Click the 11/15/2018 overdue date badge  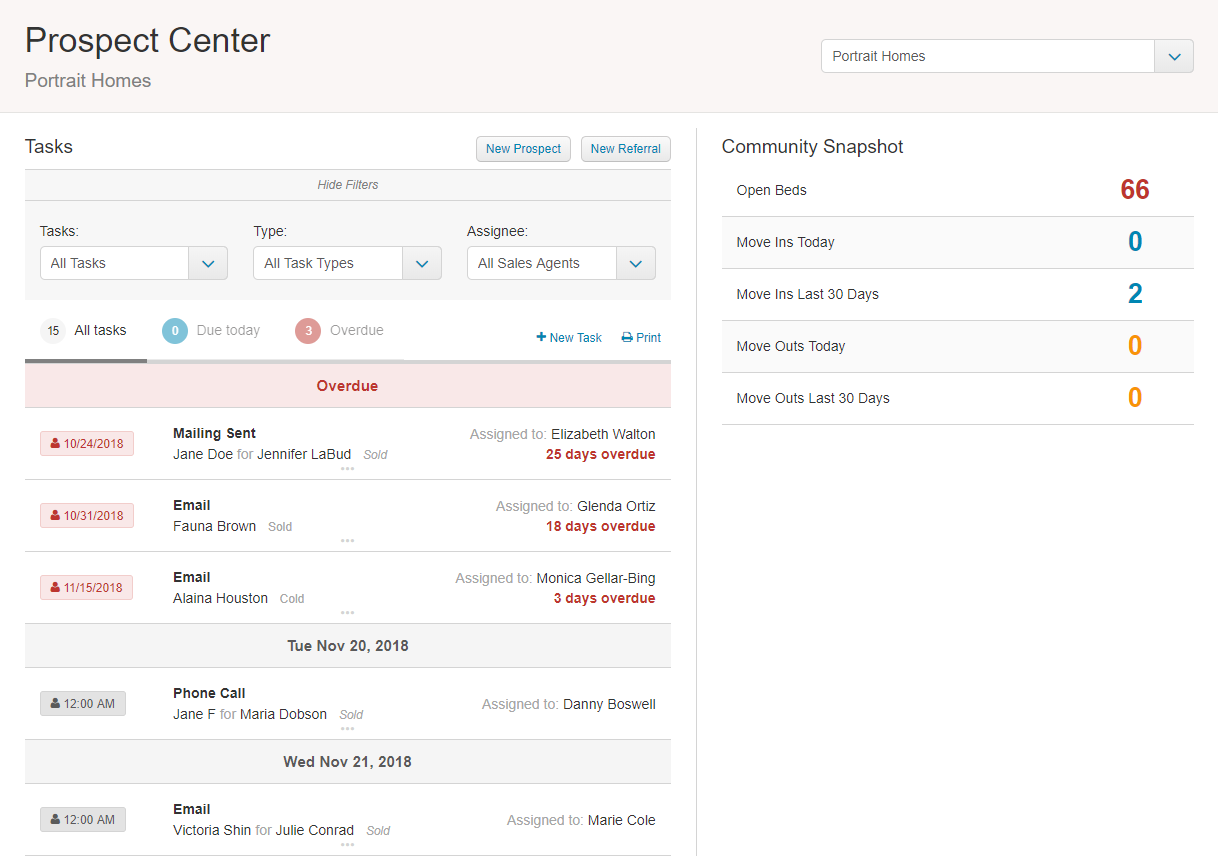pyautogui.click(x=87, y=588)
